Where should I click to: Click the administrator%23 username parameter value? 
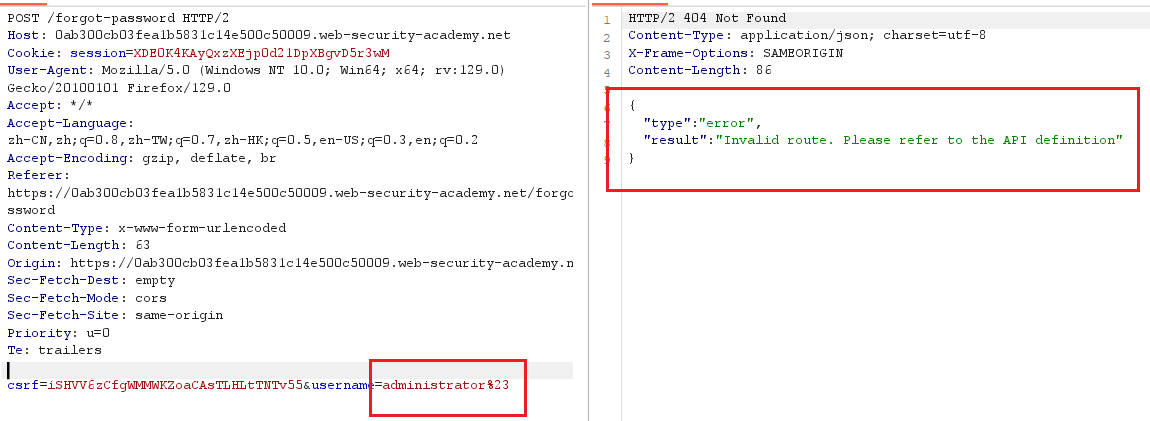tap(446, 385)
